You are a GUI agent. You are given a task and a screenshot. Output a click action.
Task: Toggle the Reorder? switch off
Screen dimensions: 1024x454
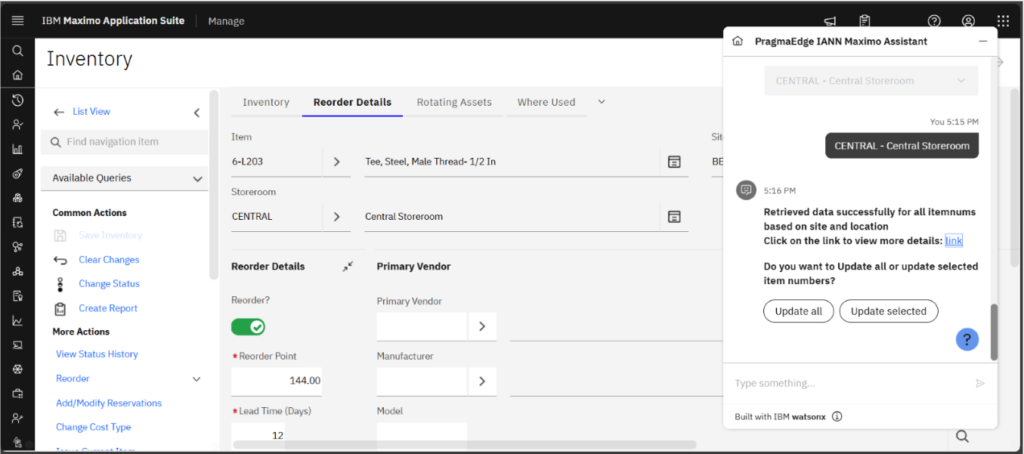248,327
